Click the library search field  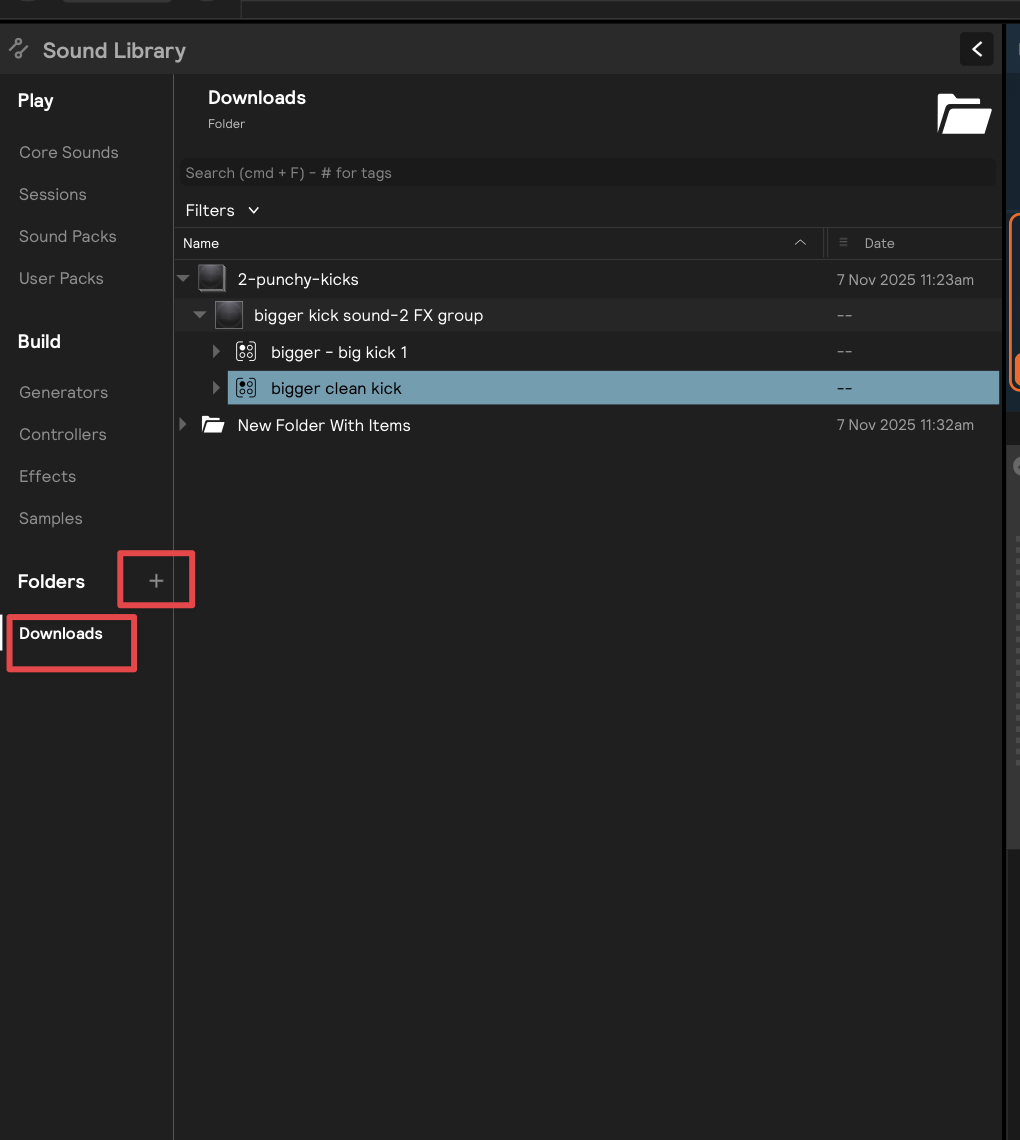point(585,173)
